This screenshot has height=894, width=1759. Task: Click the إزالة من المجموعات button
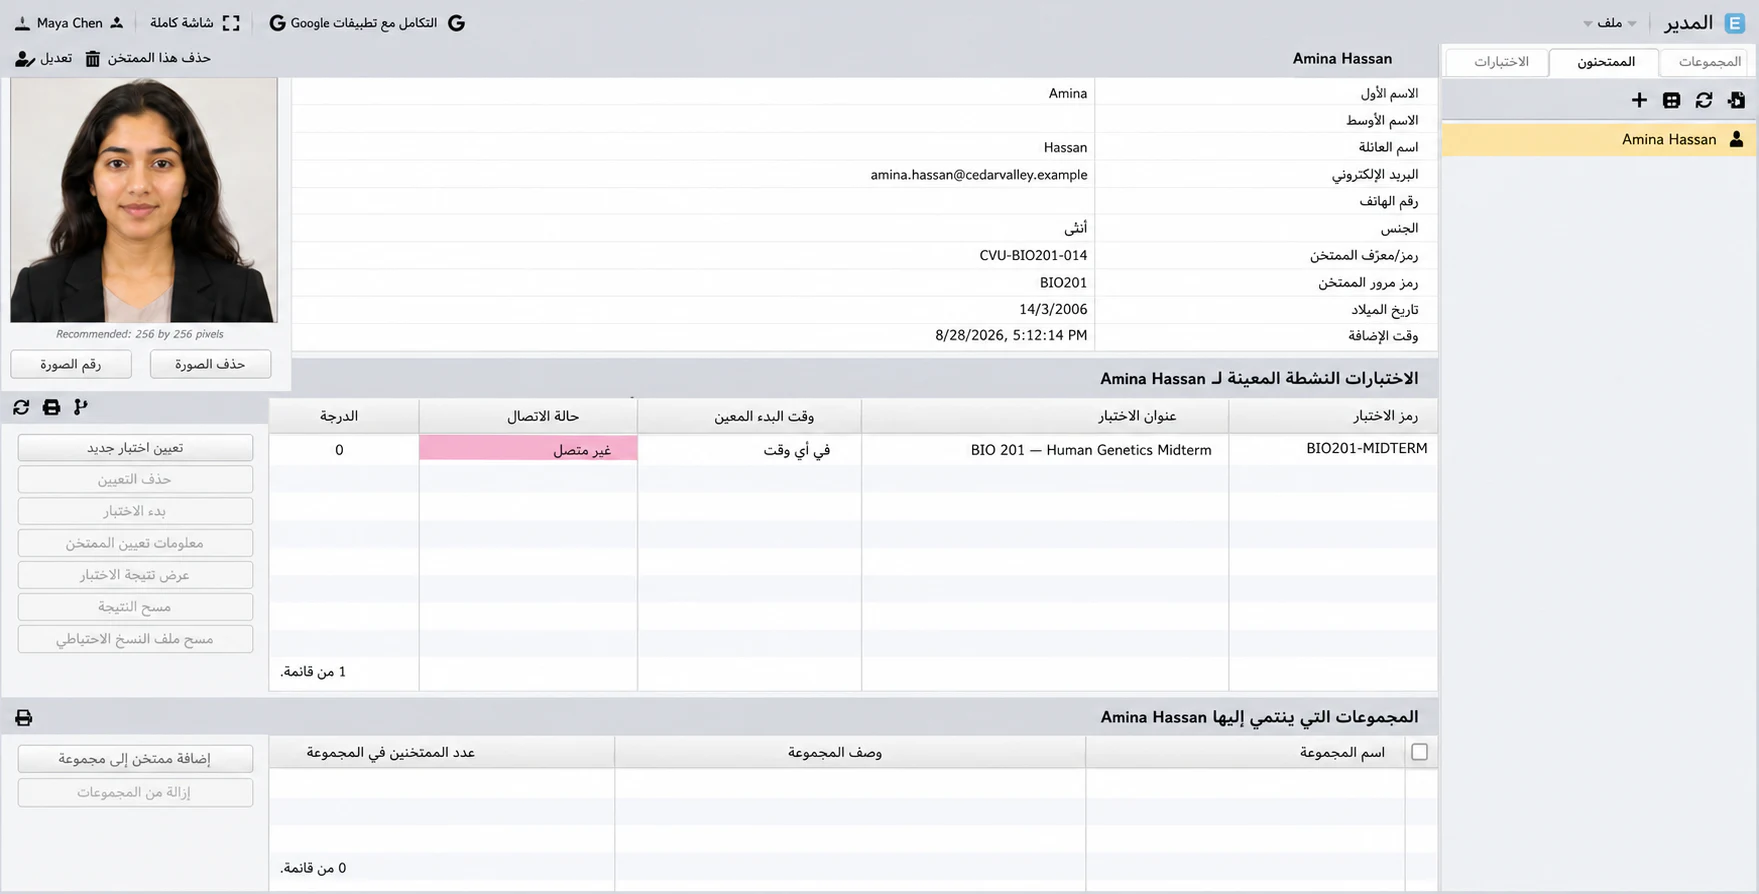[135, 793]
